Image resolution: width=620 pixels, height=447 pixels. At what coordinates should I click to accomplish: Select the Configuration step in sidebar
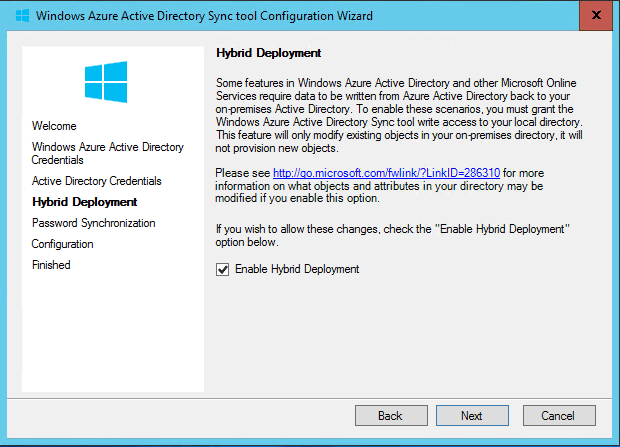62,244
